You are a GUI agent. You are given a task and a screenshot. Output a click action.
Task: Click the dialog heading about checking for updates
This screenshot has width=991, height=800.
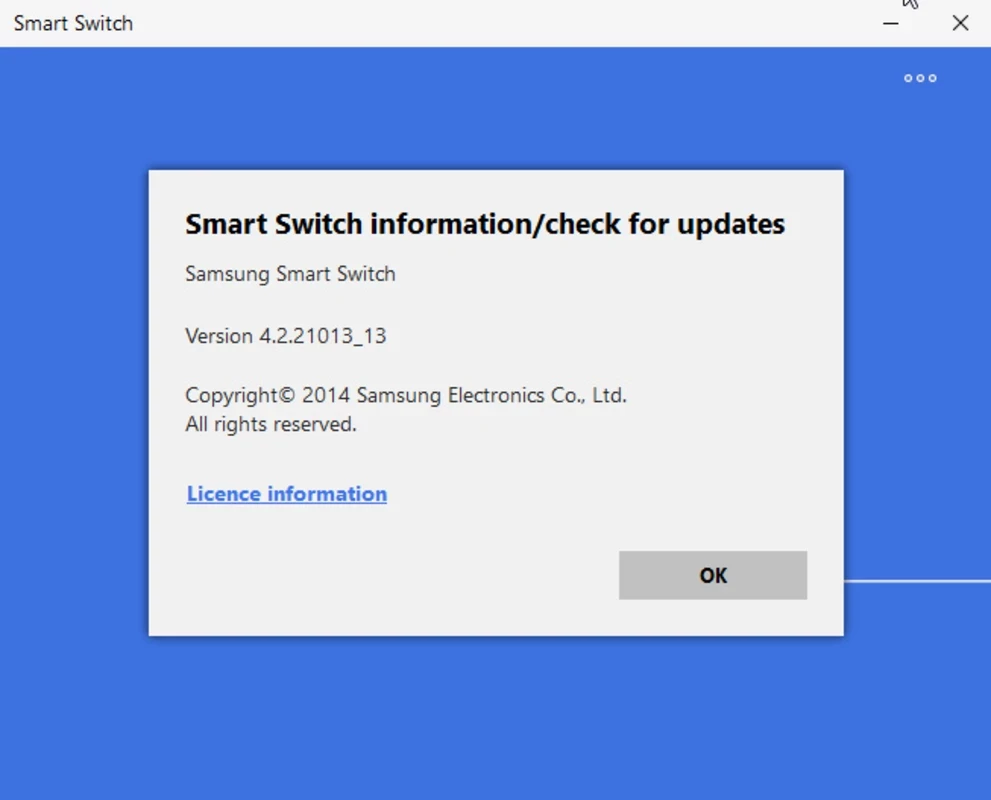(x=485, y=224)
